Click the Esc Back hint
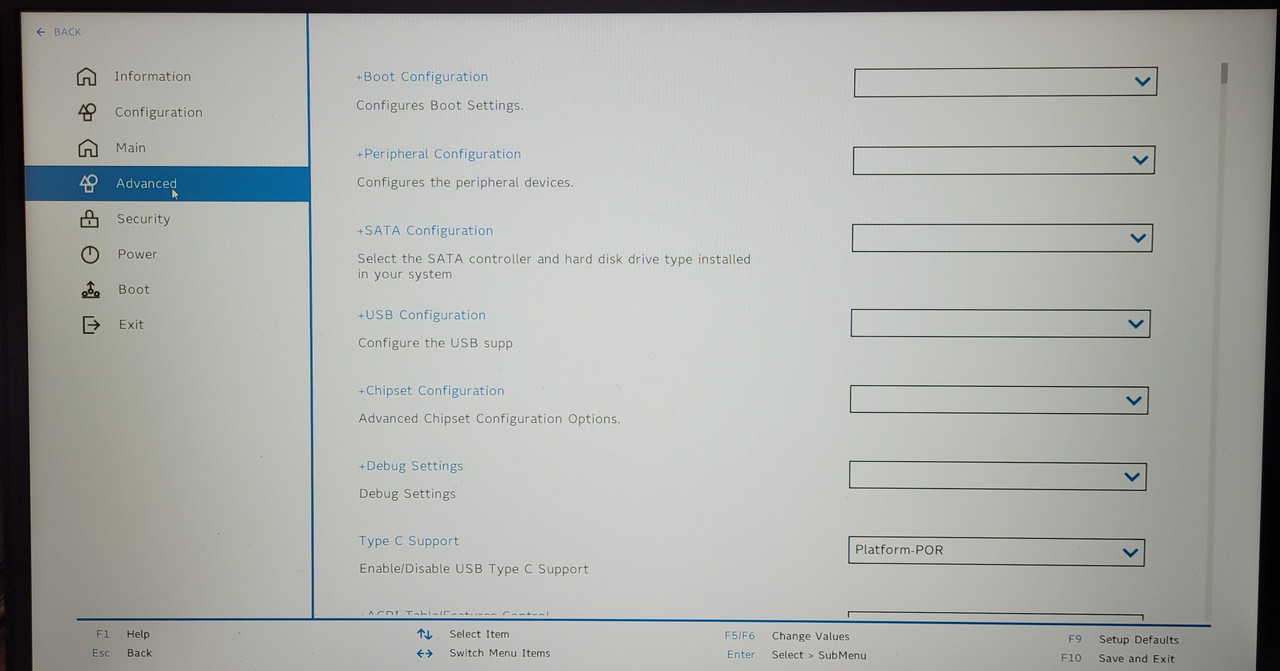This screenshot has height=671, width=1280. tap(122, 653)
